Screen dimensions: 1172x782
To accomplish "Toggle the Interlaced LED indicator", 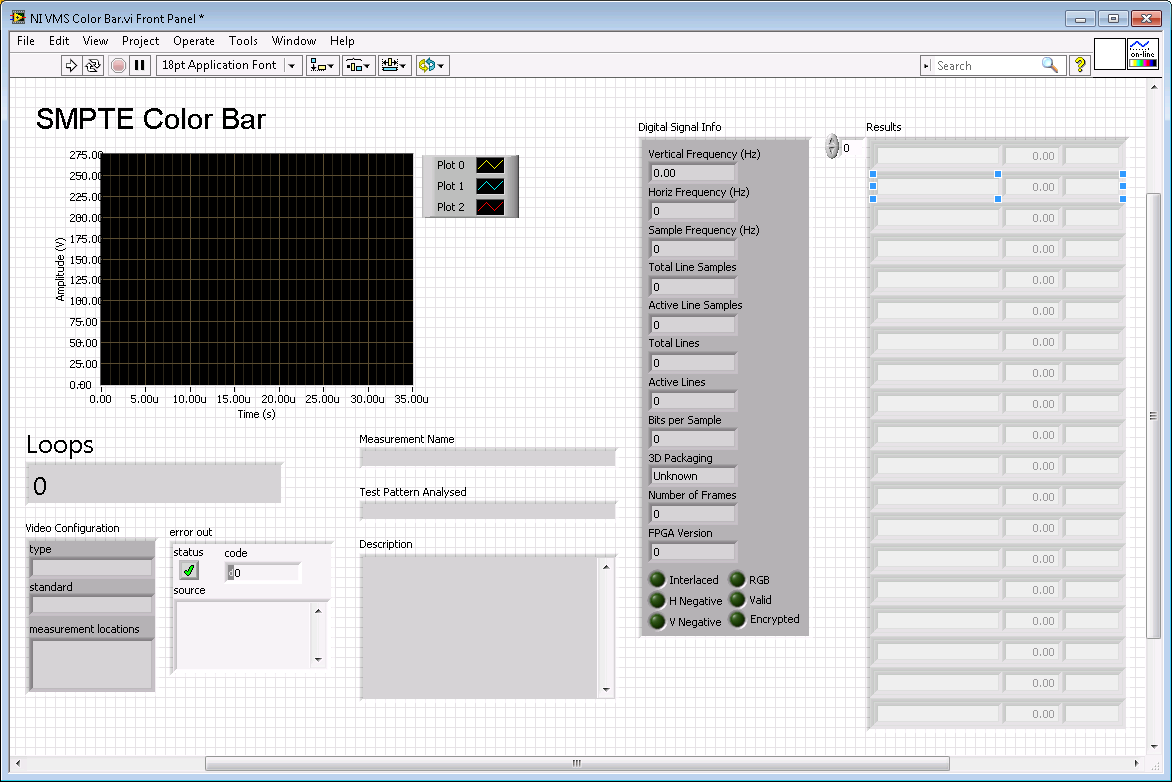I will point(657,580).
